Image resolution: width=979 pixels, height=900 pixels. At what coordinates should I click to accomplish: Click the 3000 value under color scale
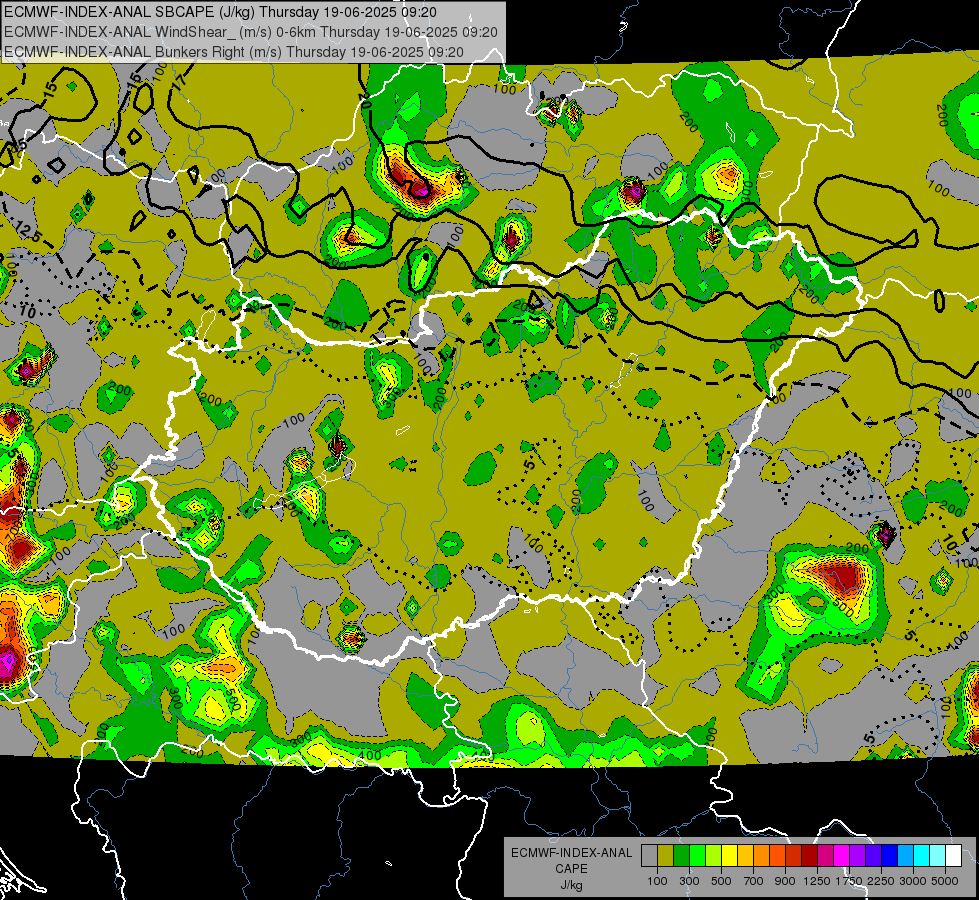pyautogui.click(x=913, y=881)
